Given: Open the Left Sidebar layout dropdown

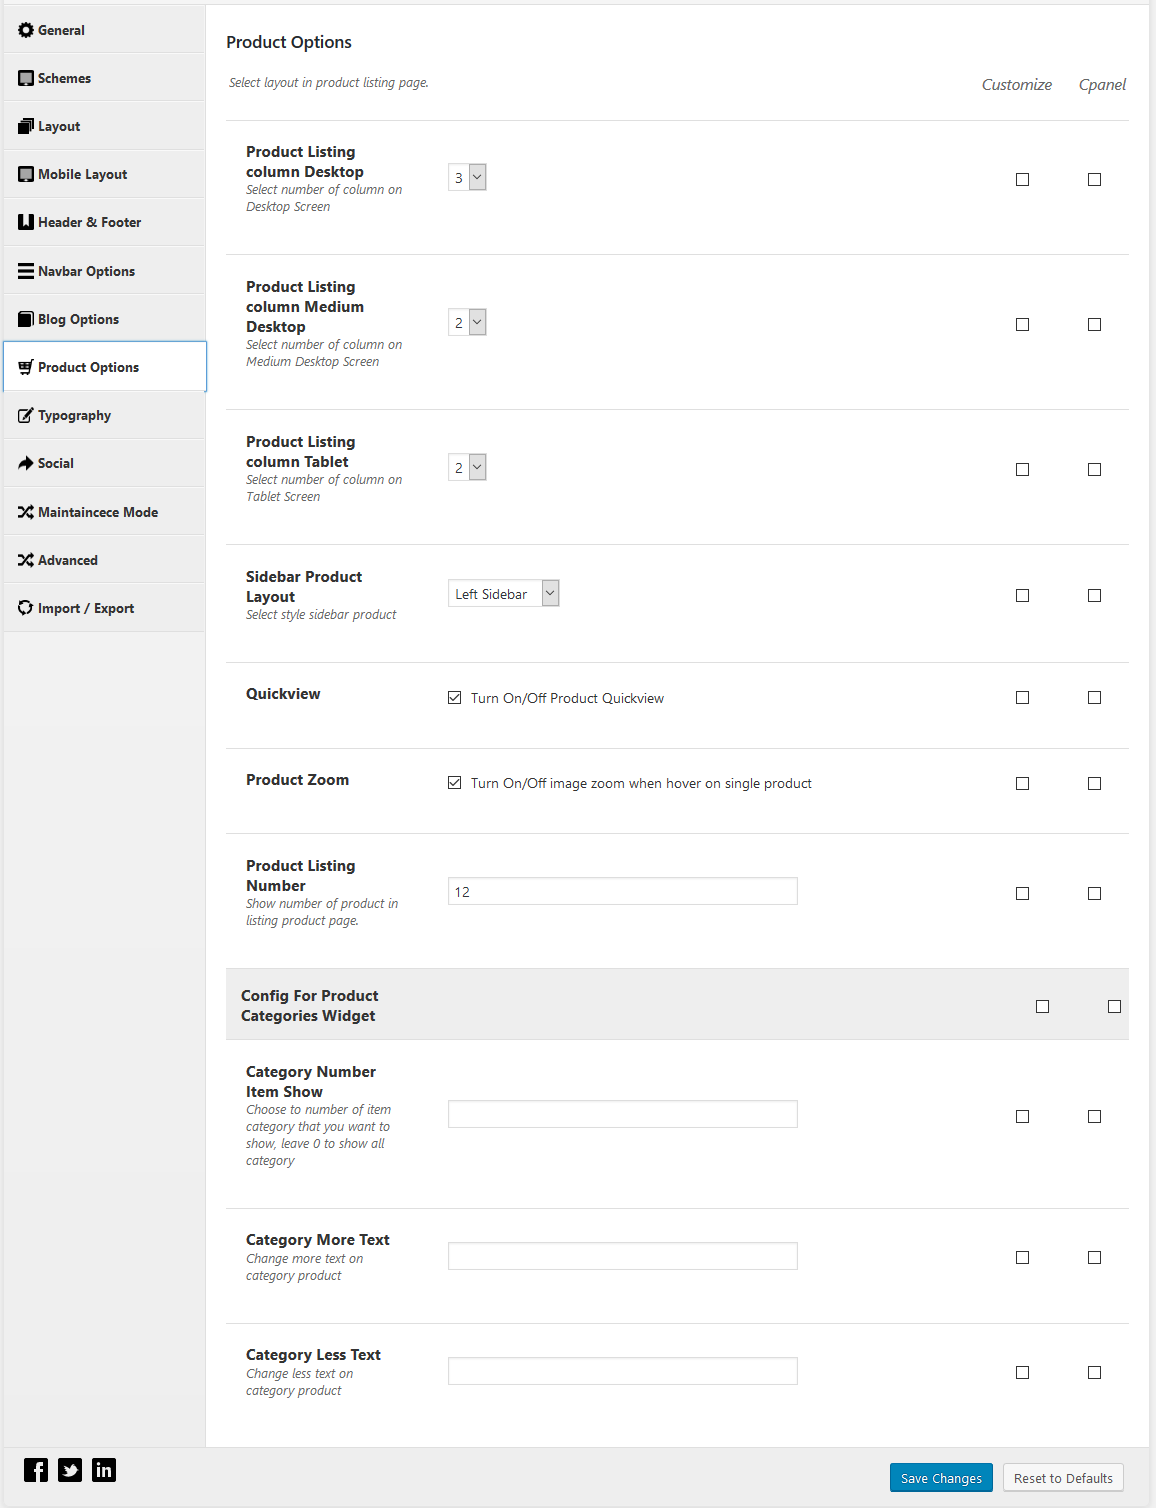Looking at the screenshot, I should (x=503, y=593).
